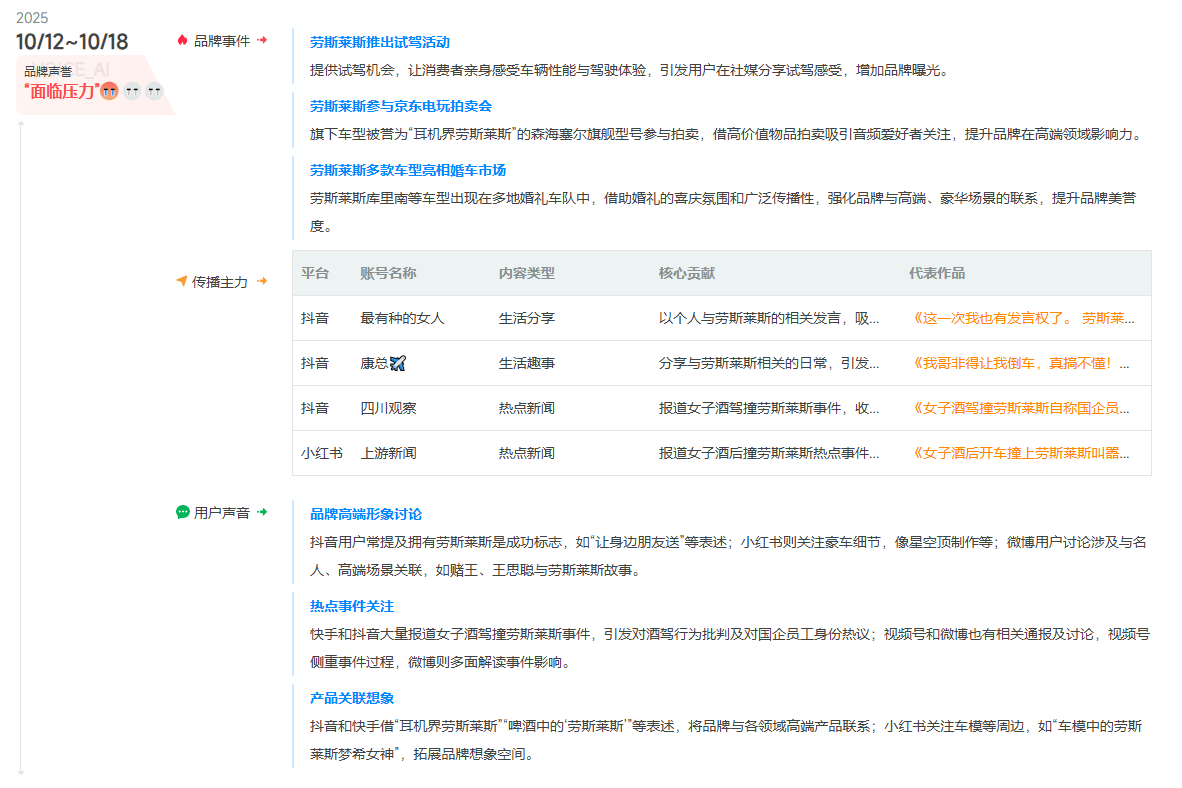
Task: Click the green chat bubble icon beside 用户声音
Action: [183, 512]
